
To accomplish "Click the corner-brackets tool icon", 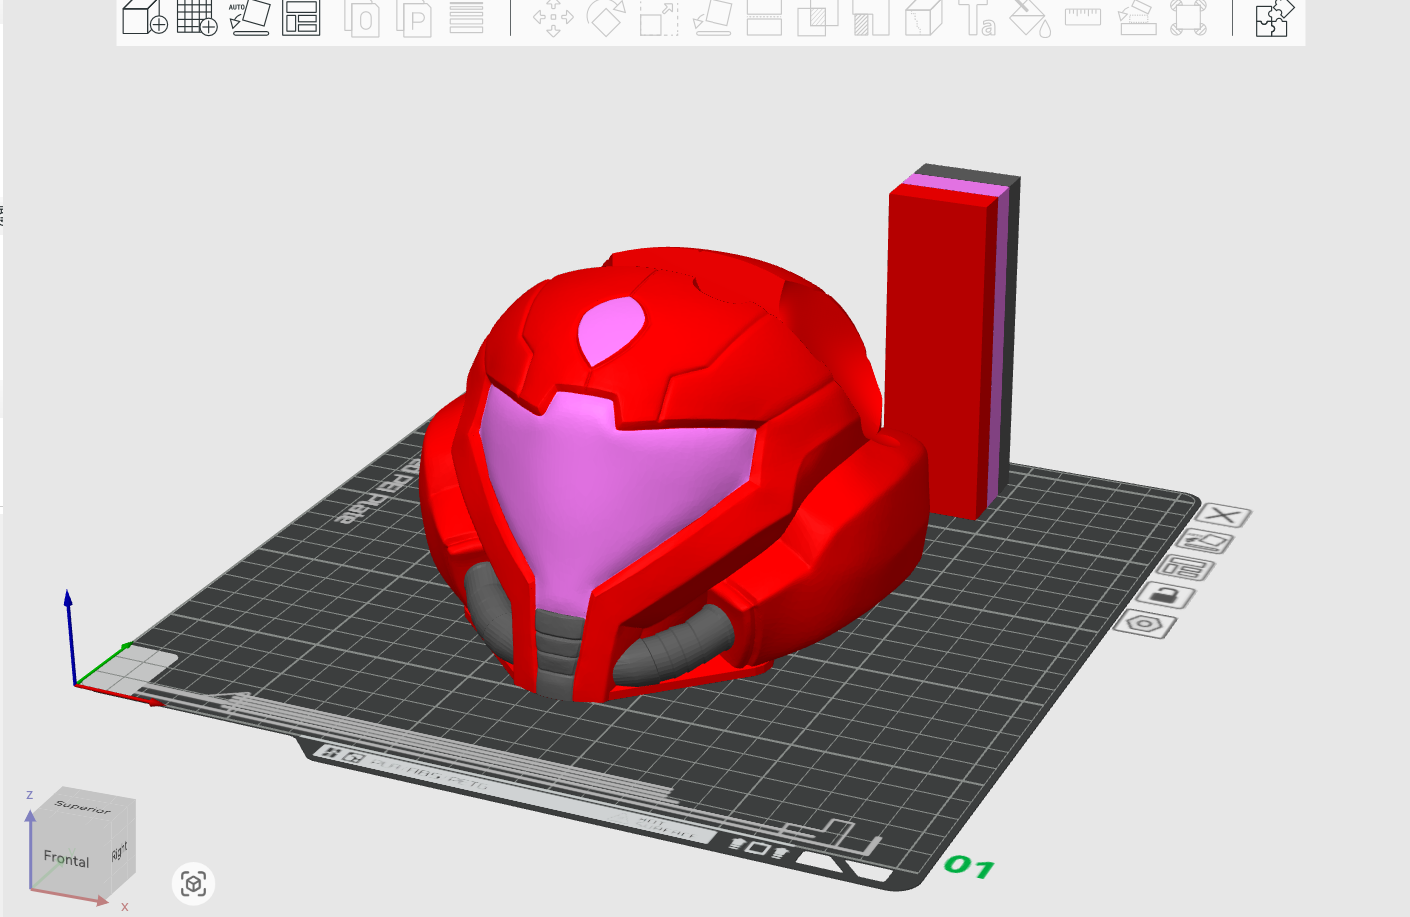I will (1189, 17).
